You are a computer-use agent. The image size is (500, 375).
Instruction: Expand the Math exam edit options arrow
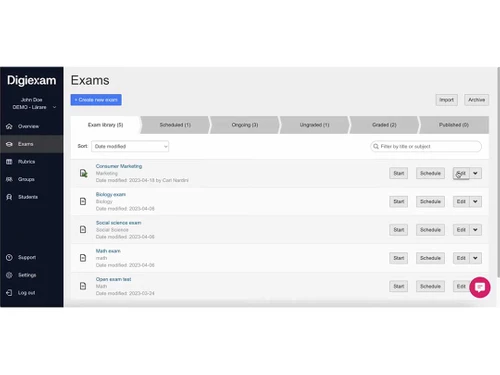click(x=475, y=258)
